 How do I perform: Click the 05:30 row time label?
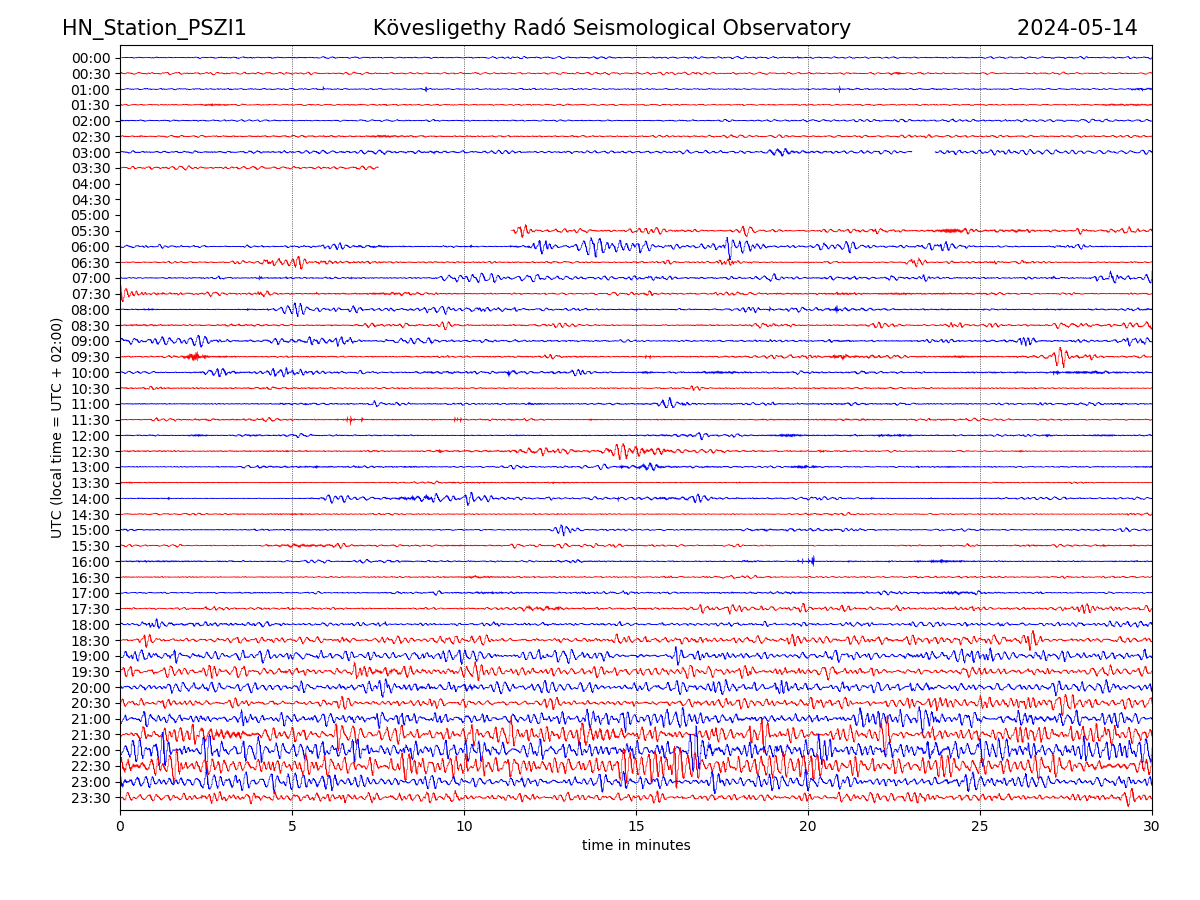coord(90,231)
